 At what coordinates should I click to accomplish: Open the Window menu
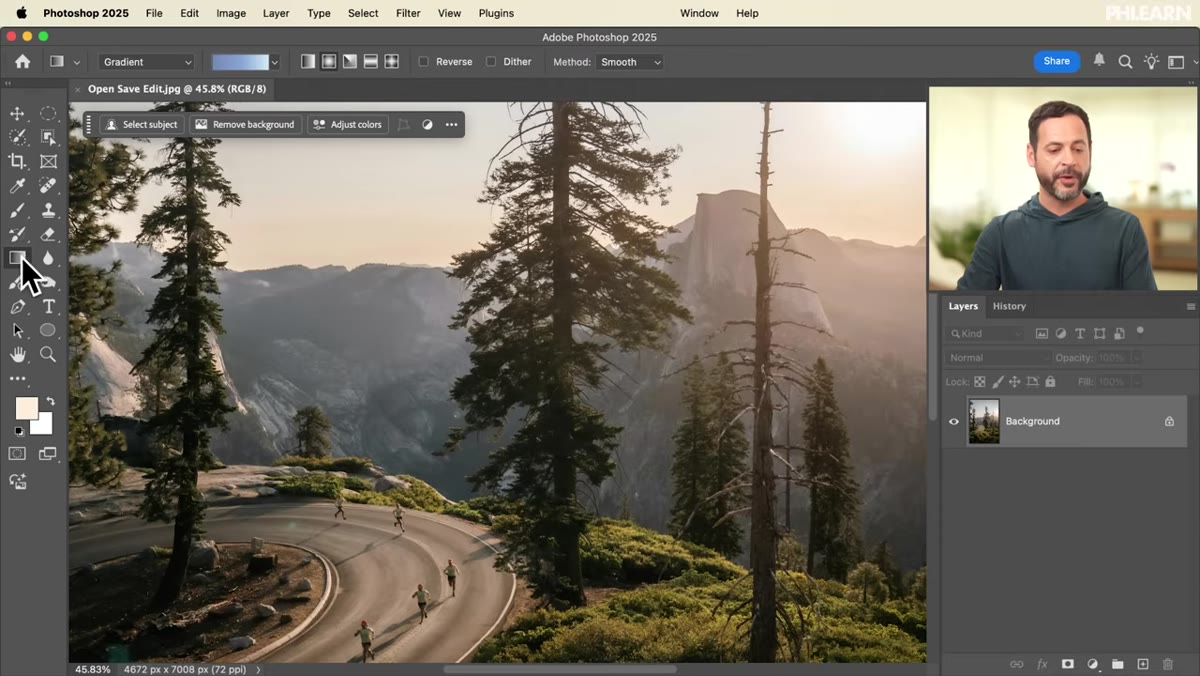[x=699, y=13]
